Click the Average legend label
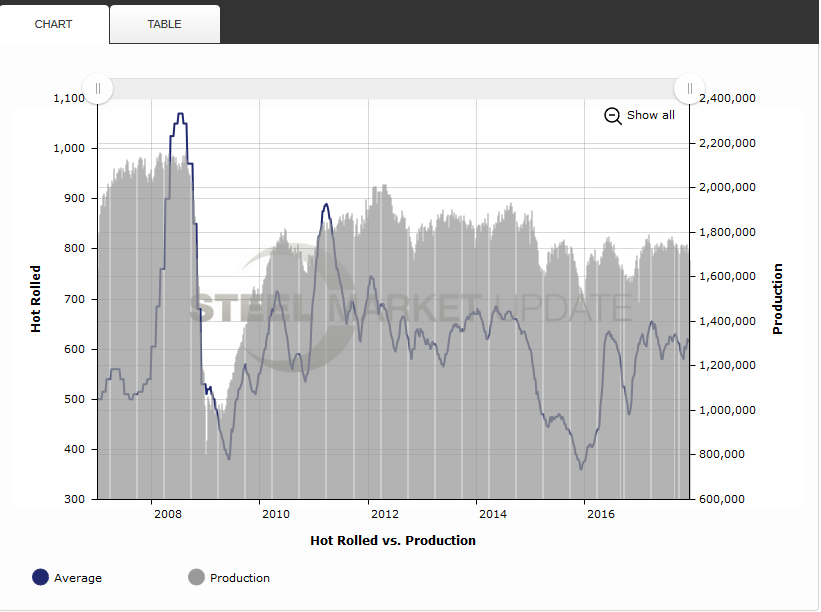 click(x=78, y=578)
